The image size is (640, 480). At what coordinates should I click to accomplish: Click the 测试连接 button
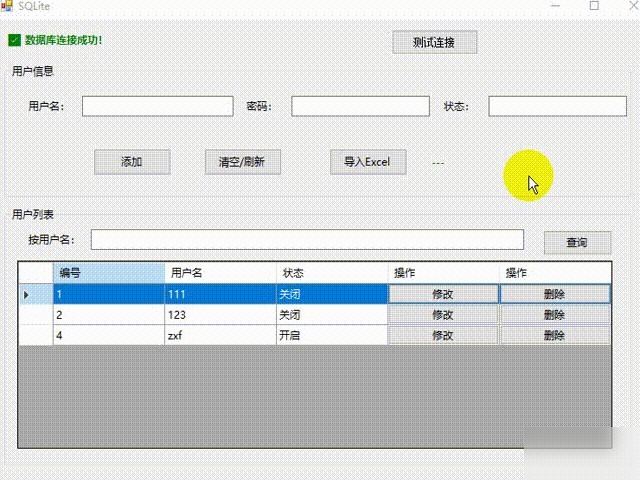click(x=435, y=42)
